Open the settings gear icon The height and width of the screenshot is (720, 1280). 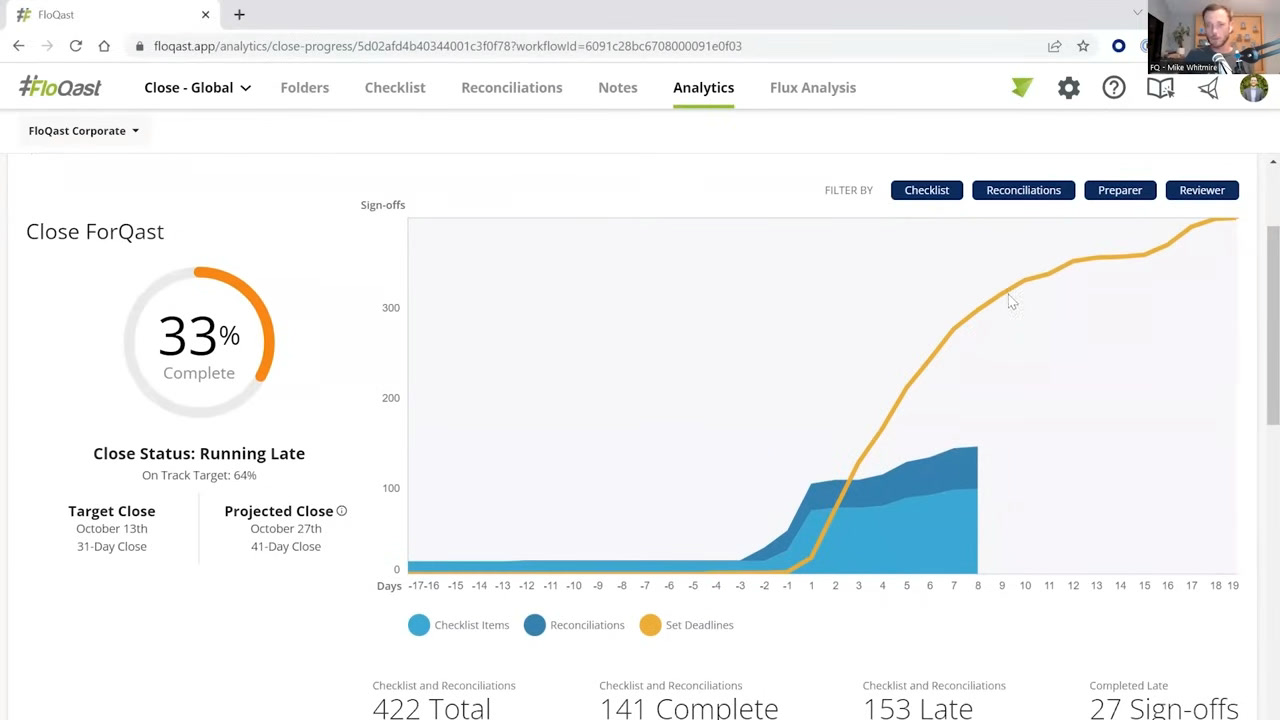tap(1069, 88)
